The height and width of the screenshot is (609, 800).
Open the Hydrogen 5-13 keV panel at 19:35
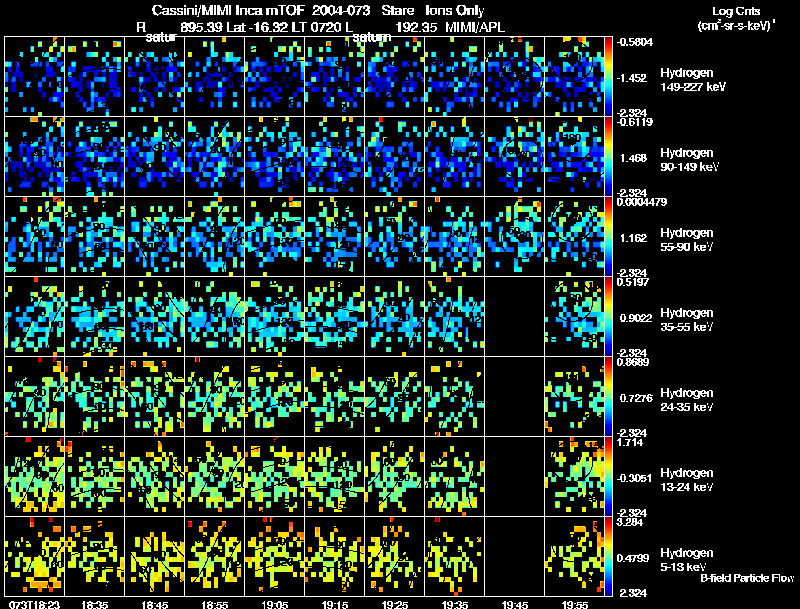pyautogui.click(x=454, y=556)
